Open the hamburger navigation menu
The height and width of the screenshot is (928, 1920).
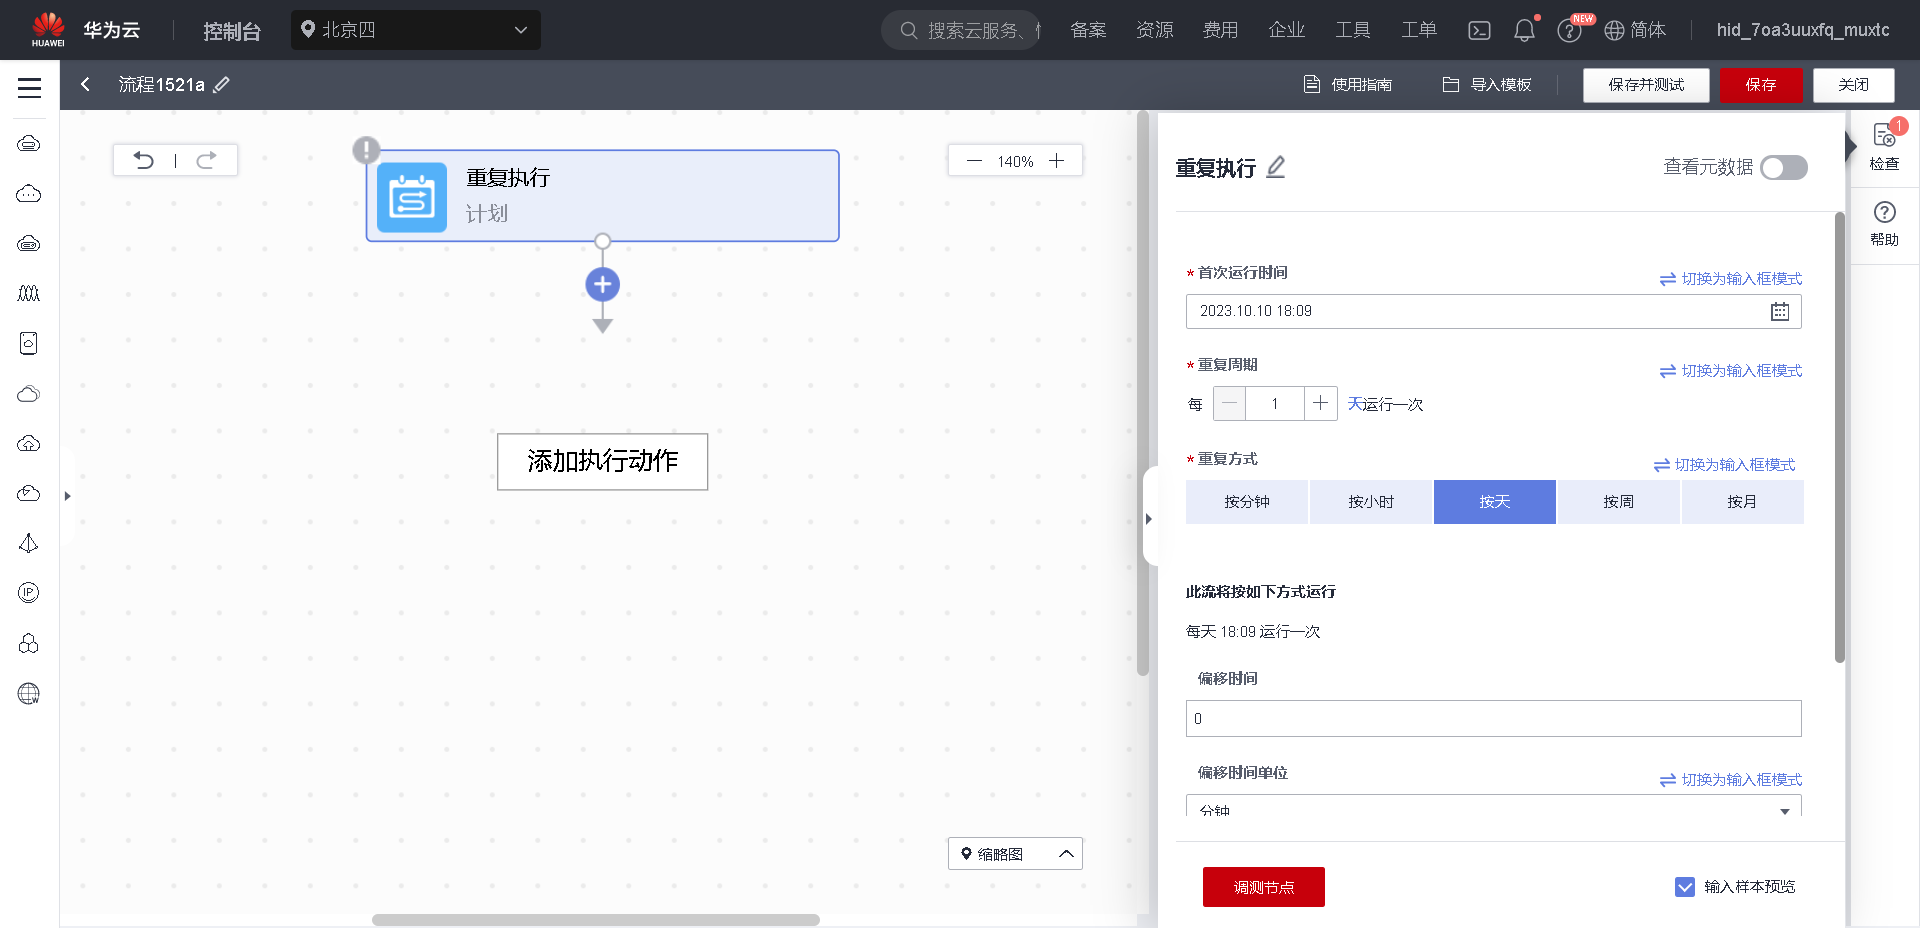[30, 88]
